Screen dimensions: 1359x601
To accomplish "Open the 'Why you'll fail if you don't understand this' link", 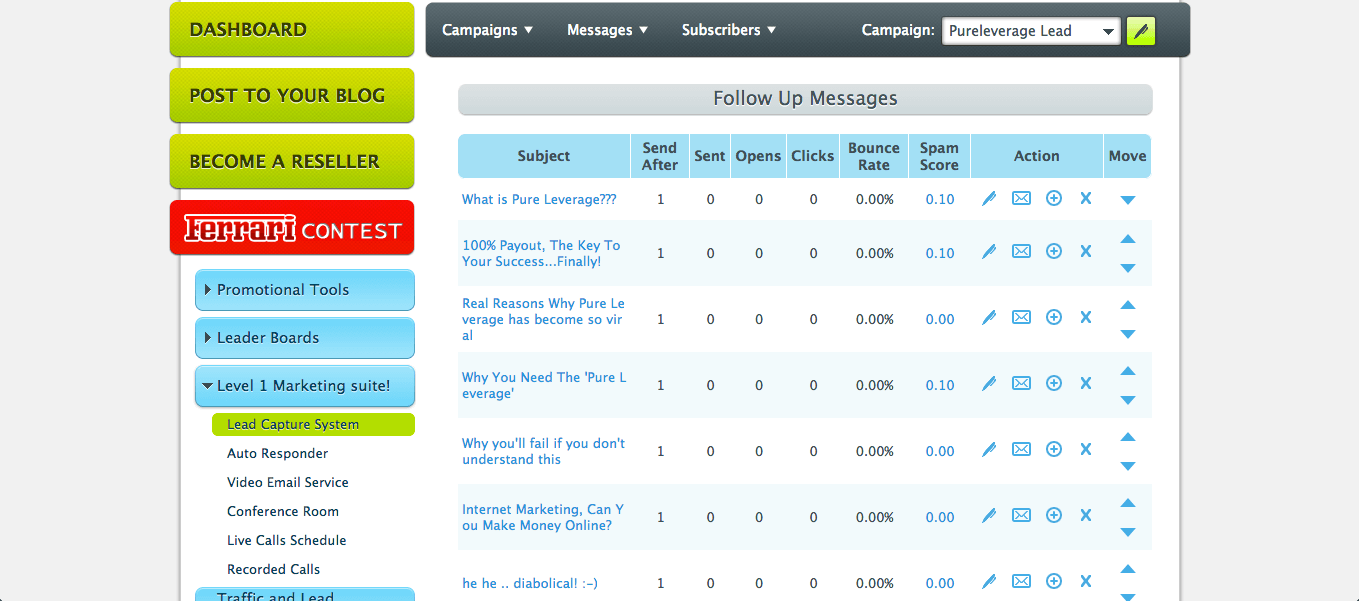I will click(543, 451).
